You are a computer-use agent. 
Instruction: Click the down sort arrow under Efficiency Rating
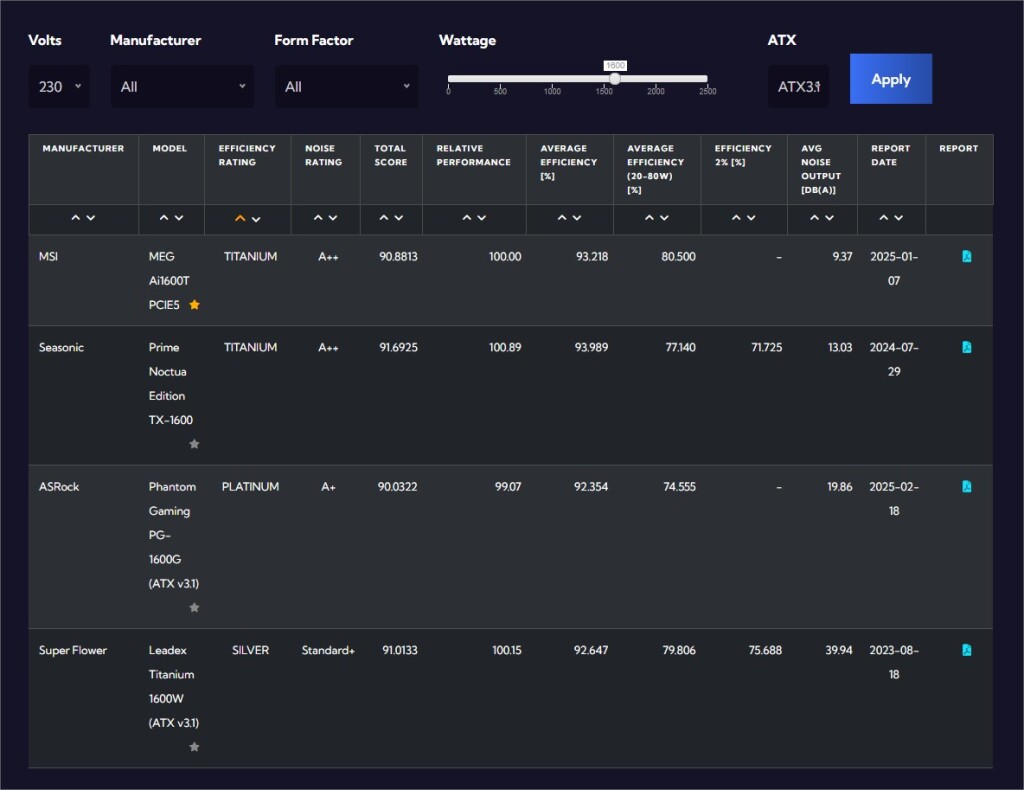256,219
